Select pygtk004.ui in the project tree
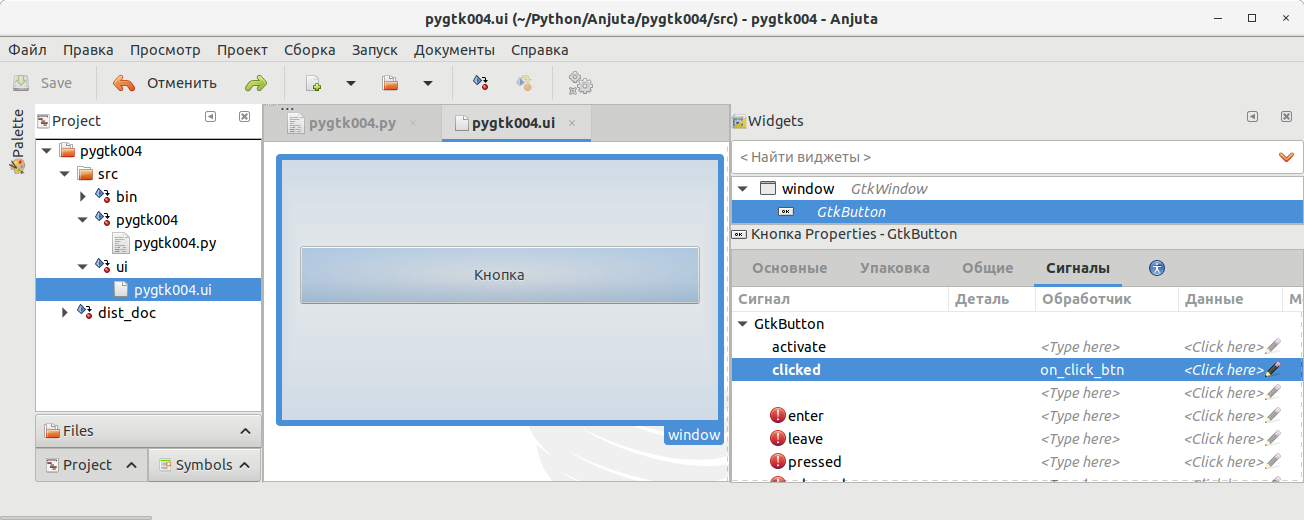Image resolution: width=1304 pixels, height=520 pixels. coord(172,290)
